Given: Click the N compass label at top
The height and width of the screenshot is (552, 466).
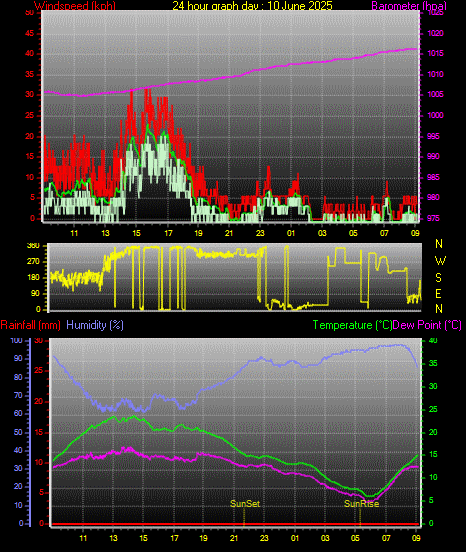Looking at the screenshot, I should click(439, 244).
